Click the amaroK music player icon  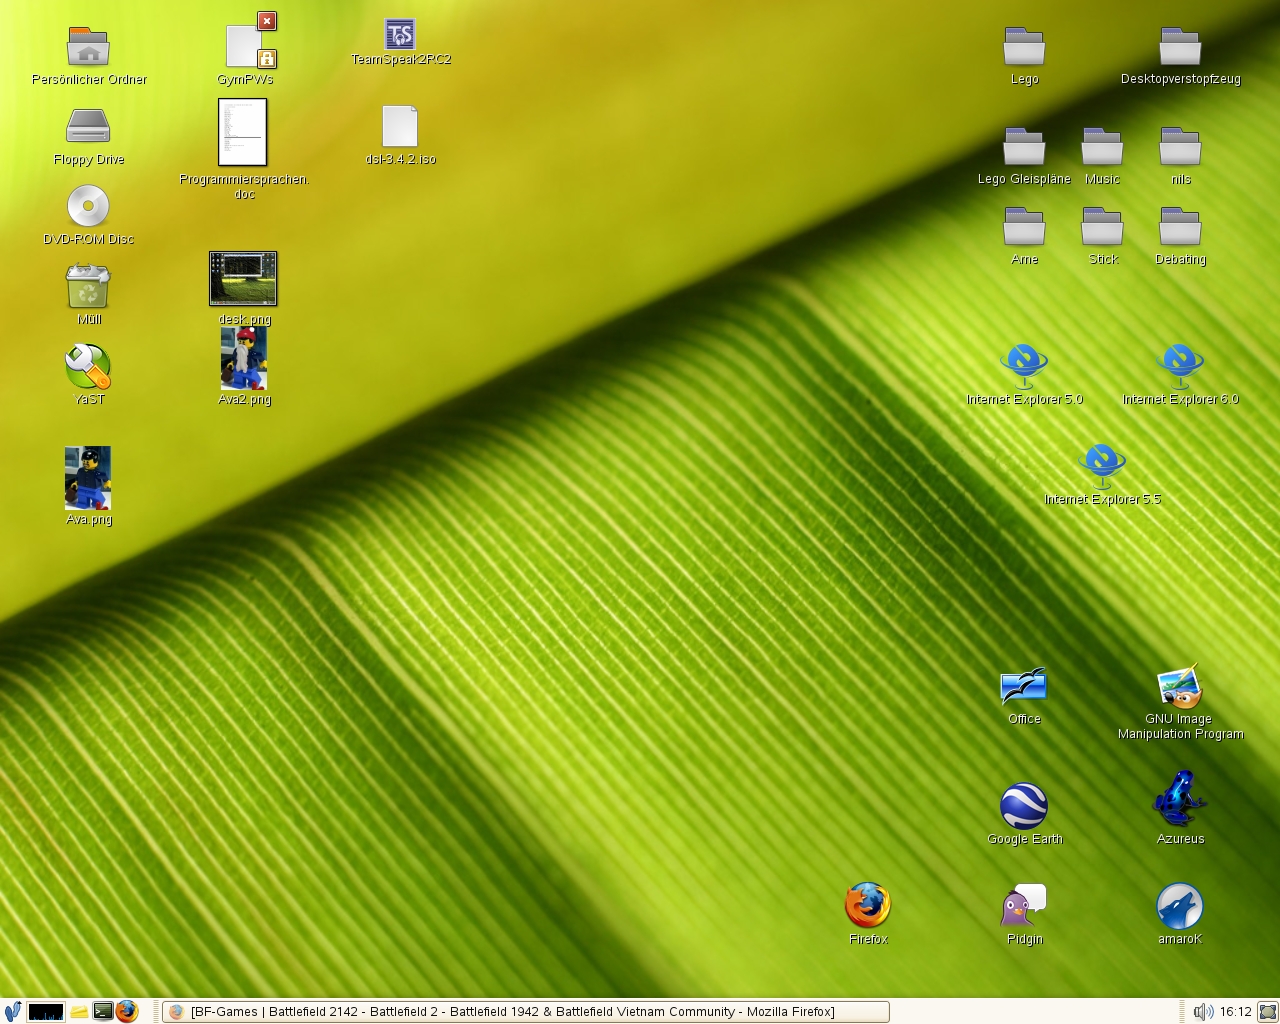click(x=1180, y=906)
